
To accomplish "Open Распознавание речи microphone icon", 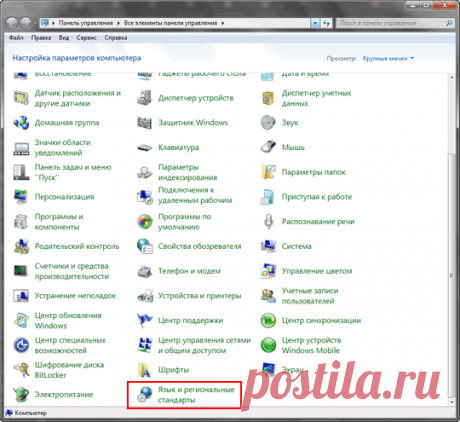I will coord(268,221).
